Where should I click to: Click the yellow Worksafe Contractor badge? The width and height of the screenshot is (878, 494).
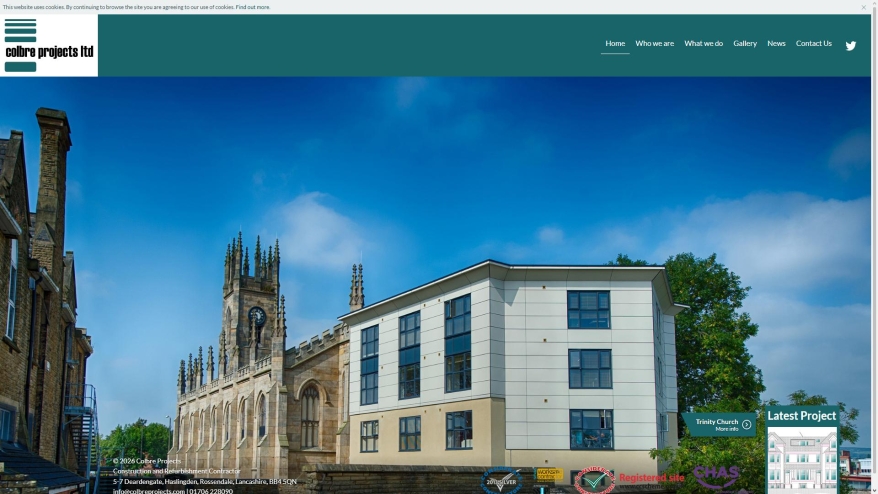click(549, 475)
